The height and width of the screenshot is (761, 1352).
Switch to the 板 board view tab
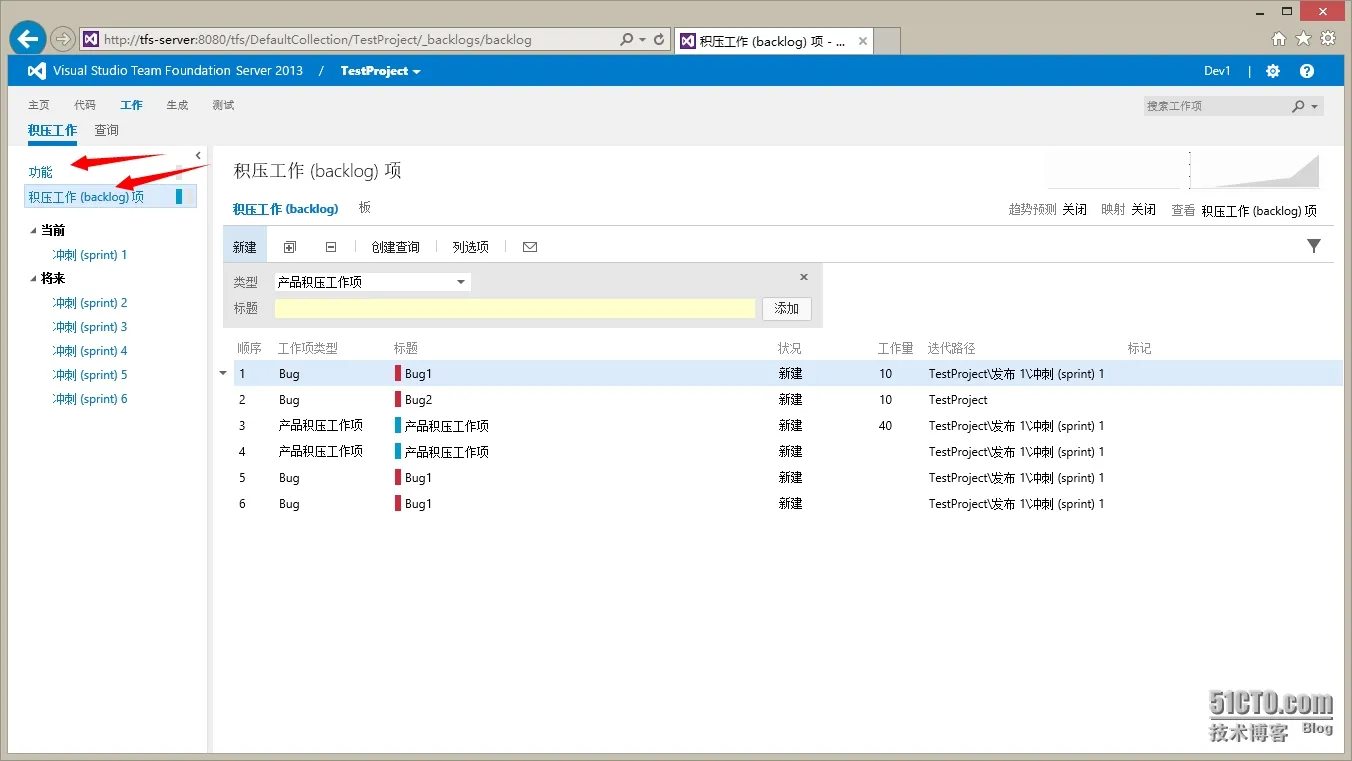click(365, 208)
